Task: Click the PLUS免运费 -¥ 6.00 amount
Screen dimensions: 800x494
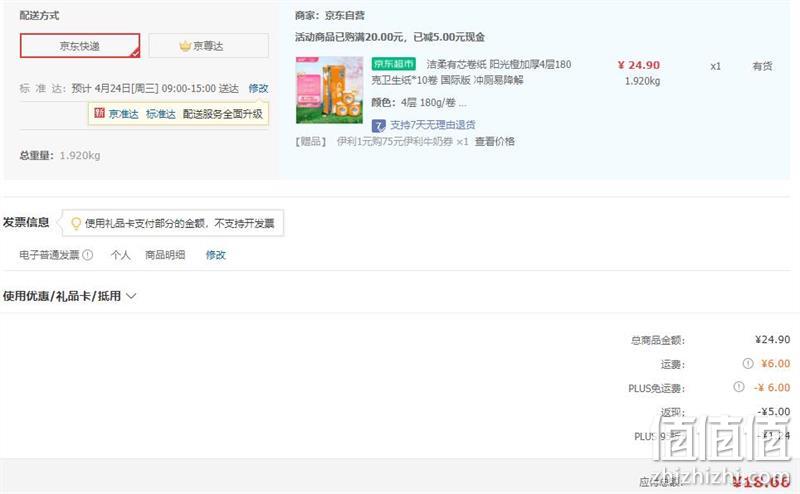Action: [x=772, y=387]
